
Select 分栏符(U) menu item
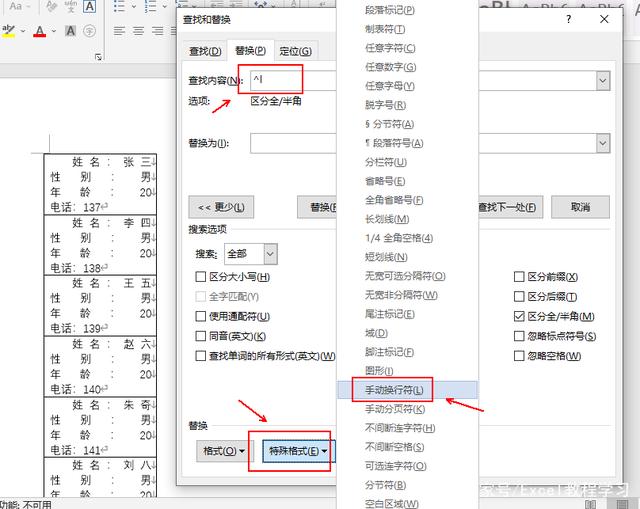(407, 162)
